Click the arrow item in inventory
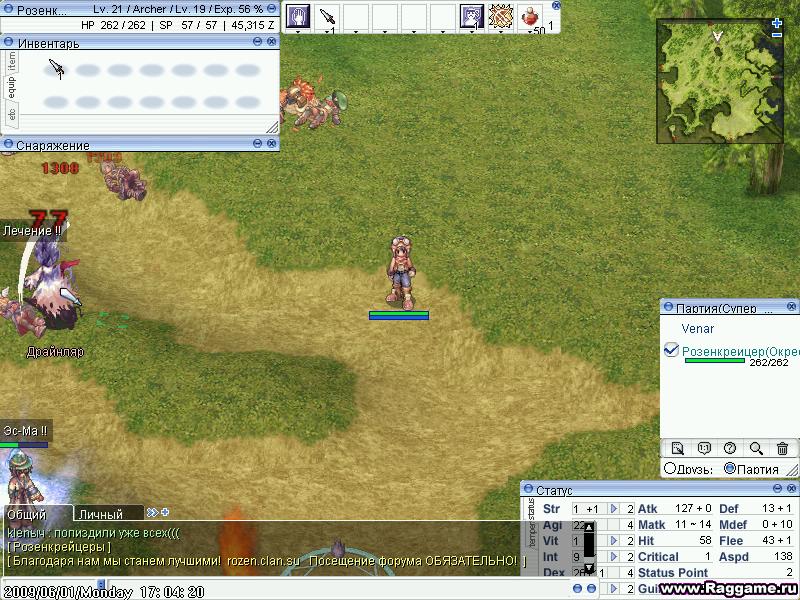Image resolution: width=800 pixels, height=600 pixels. 56,68
